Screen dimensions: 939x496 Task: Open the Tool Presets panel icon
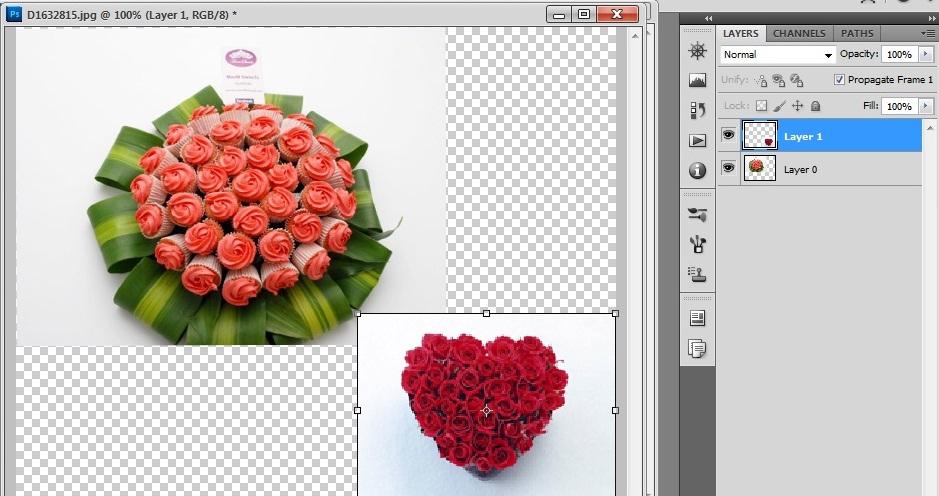point(697,214)
